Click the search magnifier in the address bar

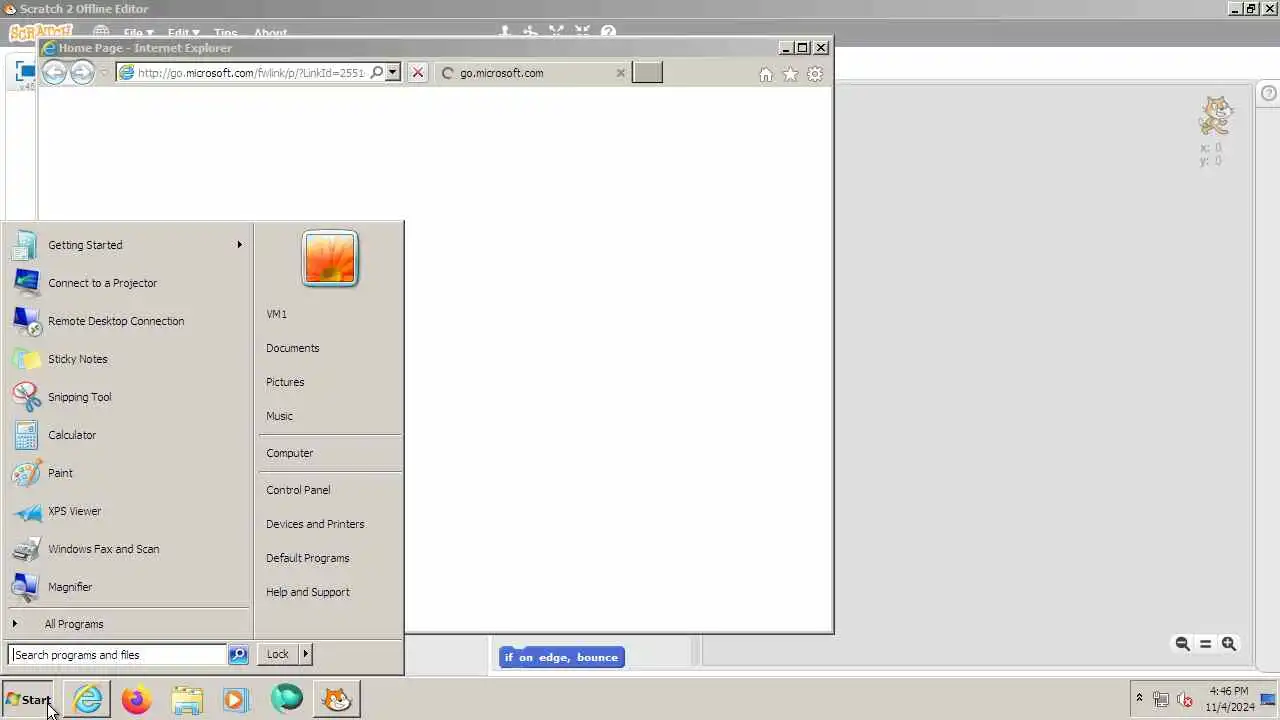(x=377, y=73)
